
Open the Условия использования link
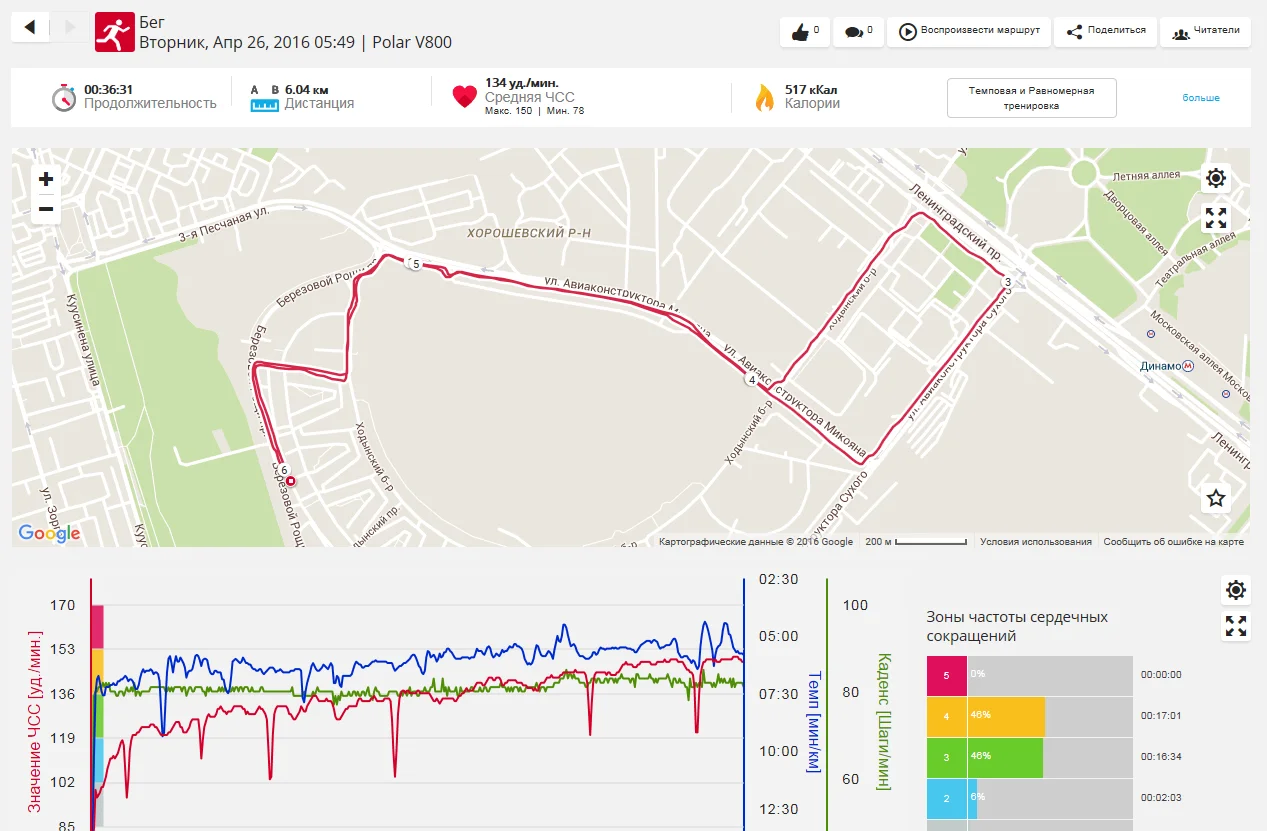pyautogui.click(x=1035, y=542)
